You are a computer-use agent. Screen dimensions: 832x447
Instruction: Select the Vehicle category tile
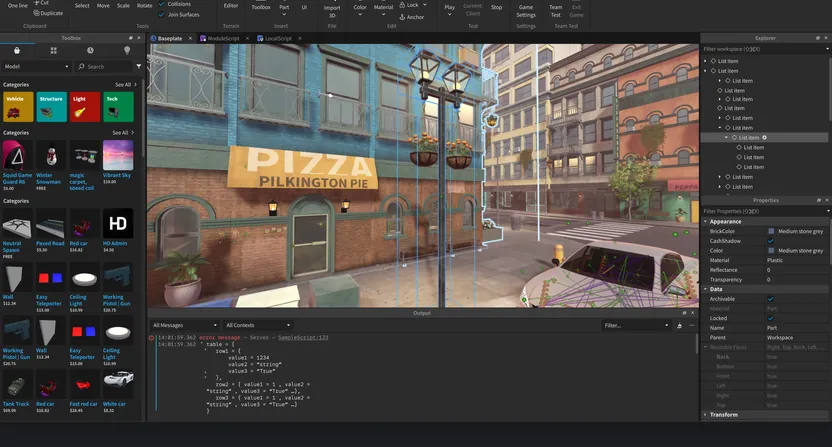[18, 107]
